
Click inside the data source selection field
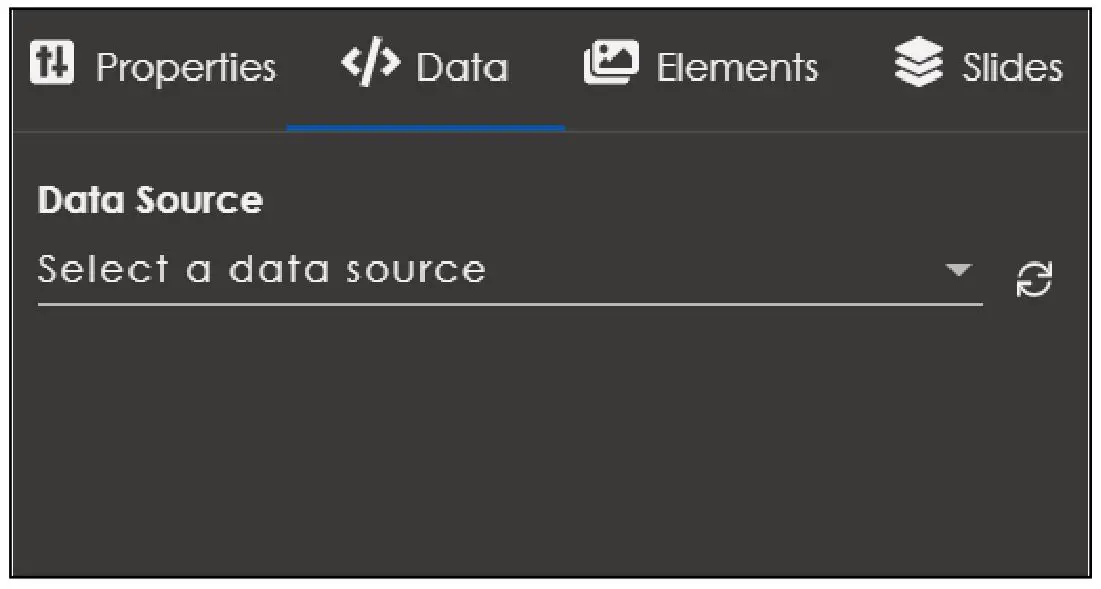pyautogui.click(x=400, y=270)
